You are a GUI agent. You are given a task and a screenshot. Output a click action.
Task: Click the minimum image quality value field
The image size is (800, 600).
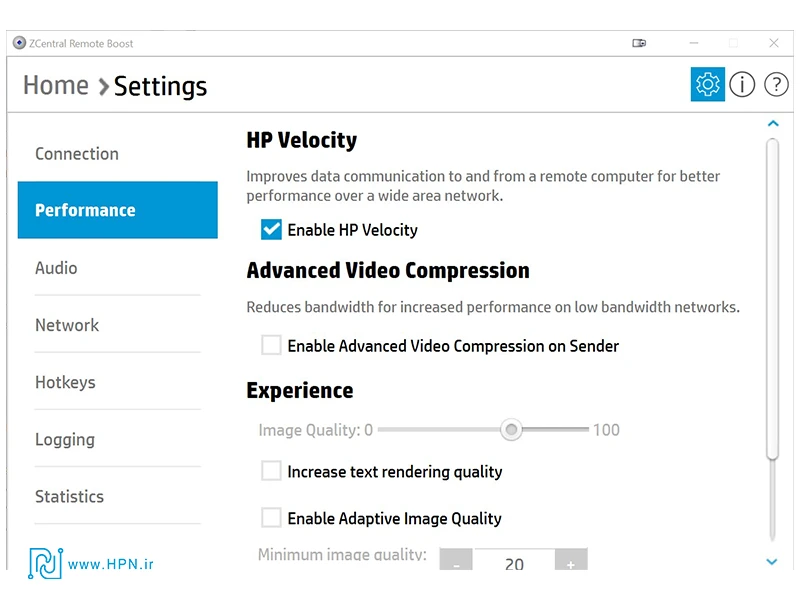[x=514, y=563]
